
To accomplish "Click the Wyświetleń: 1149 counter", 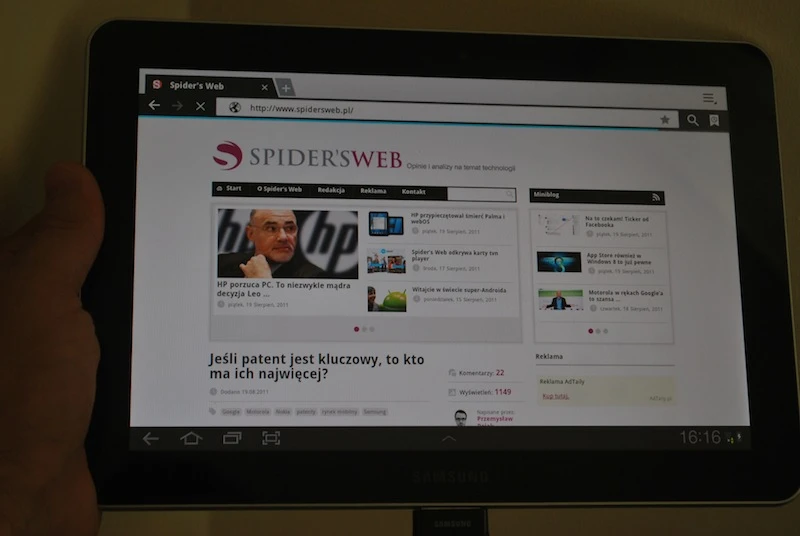I will point(480,392).
